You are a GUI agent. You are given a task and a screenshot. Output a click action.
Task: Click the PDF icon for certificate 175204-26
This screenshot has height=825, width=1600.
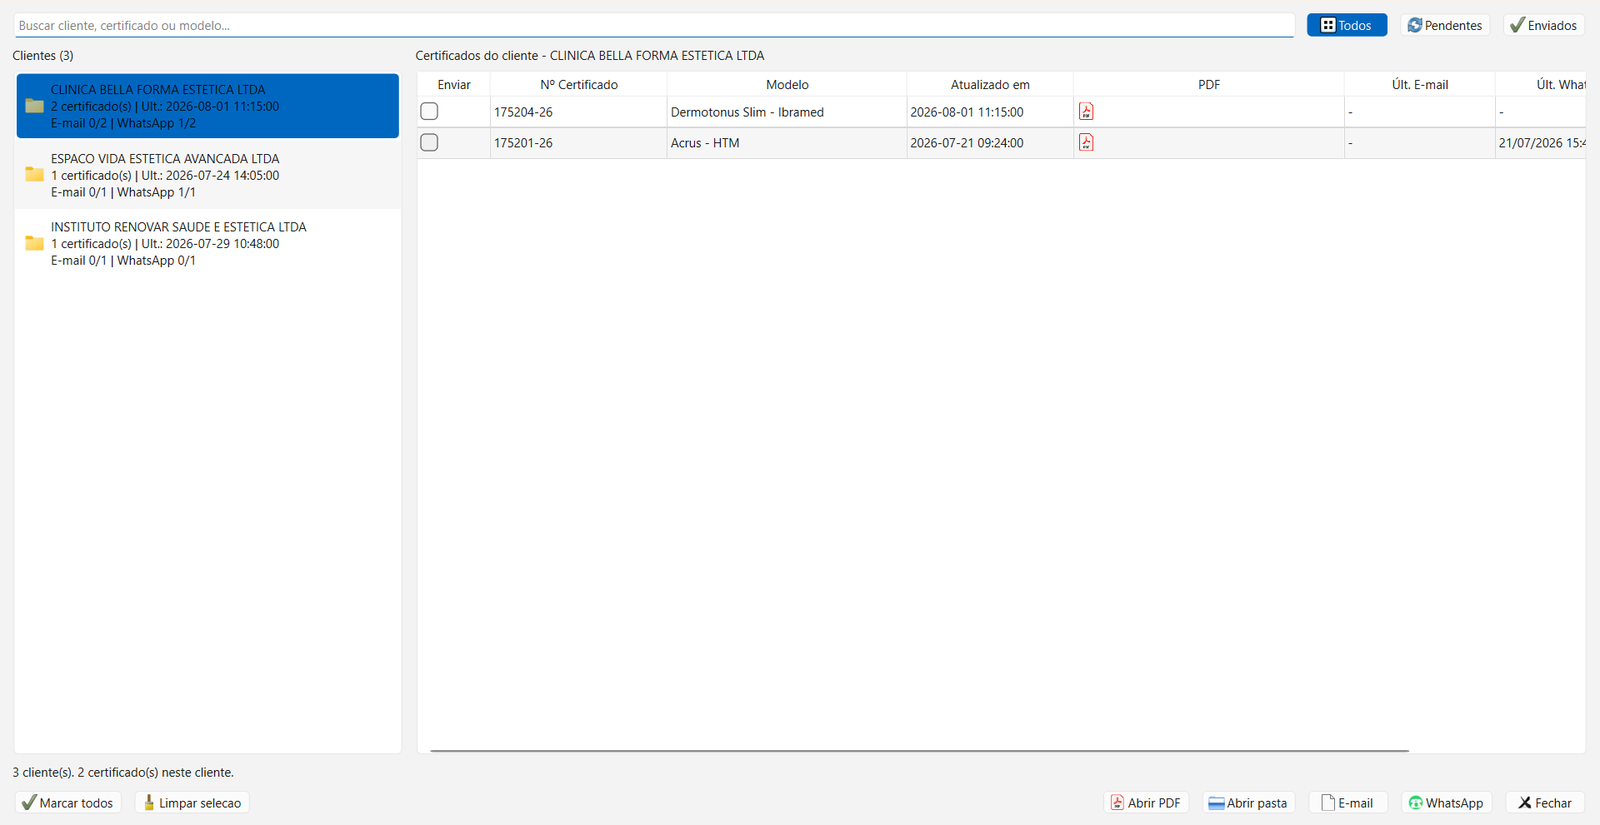click(x=1086, y=112)
